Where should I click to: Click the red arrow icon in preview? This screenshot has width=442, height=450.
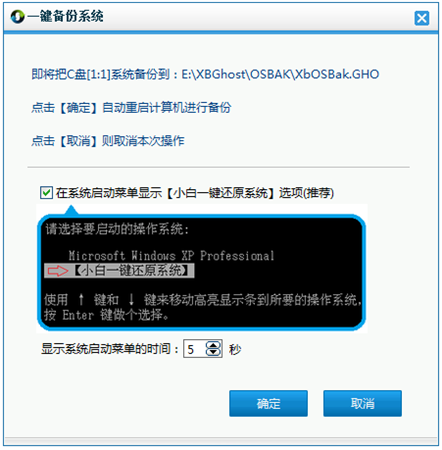[x=58, y=271]
